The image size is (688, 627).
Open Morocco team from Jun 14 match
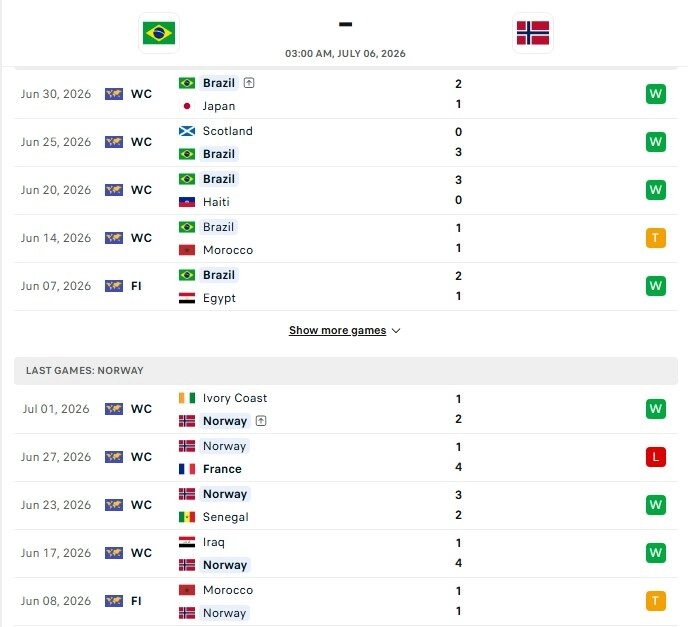pyautogui.click(x=228, y=250)
